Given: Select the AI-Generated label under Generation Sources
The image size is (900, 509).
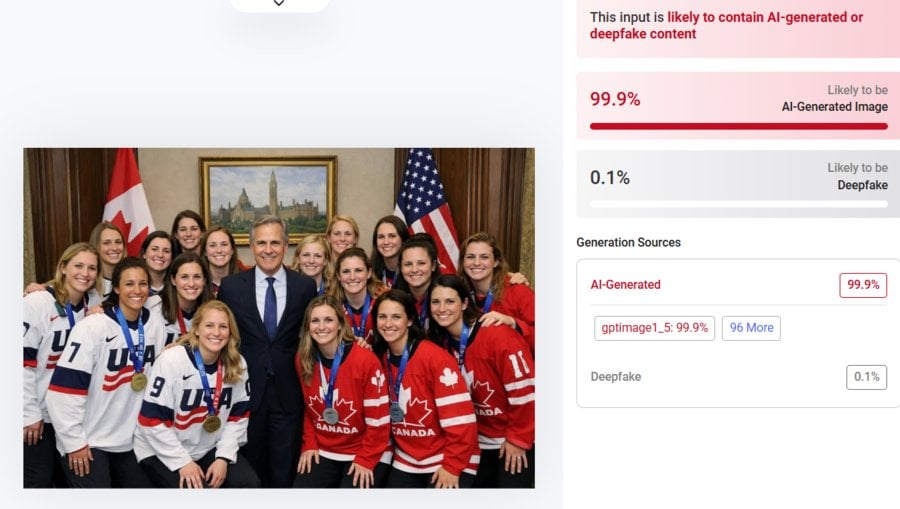Looking at the screenshot, I should tap(626, 285).
